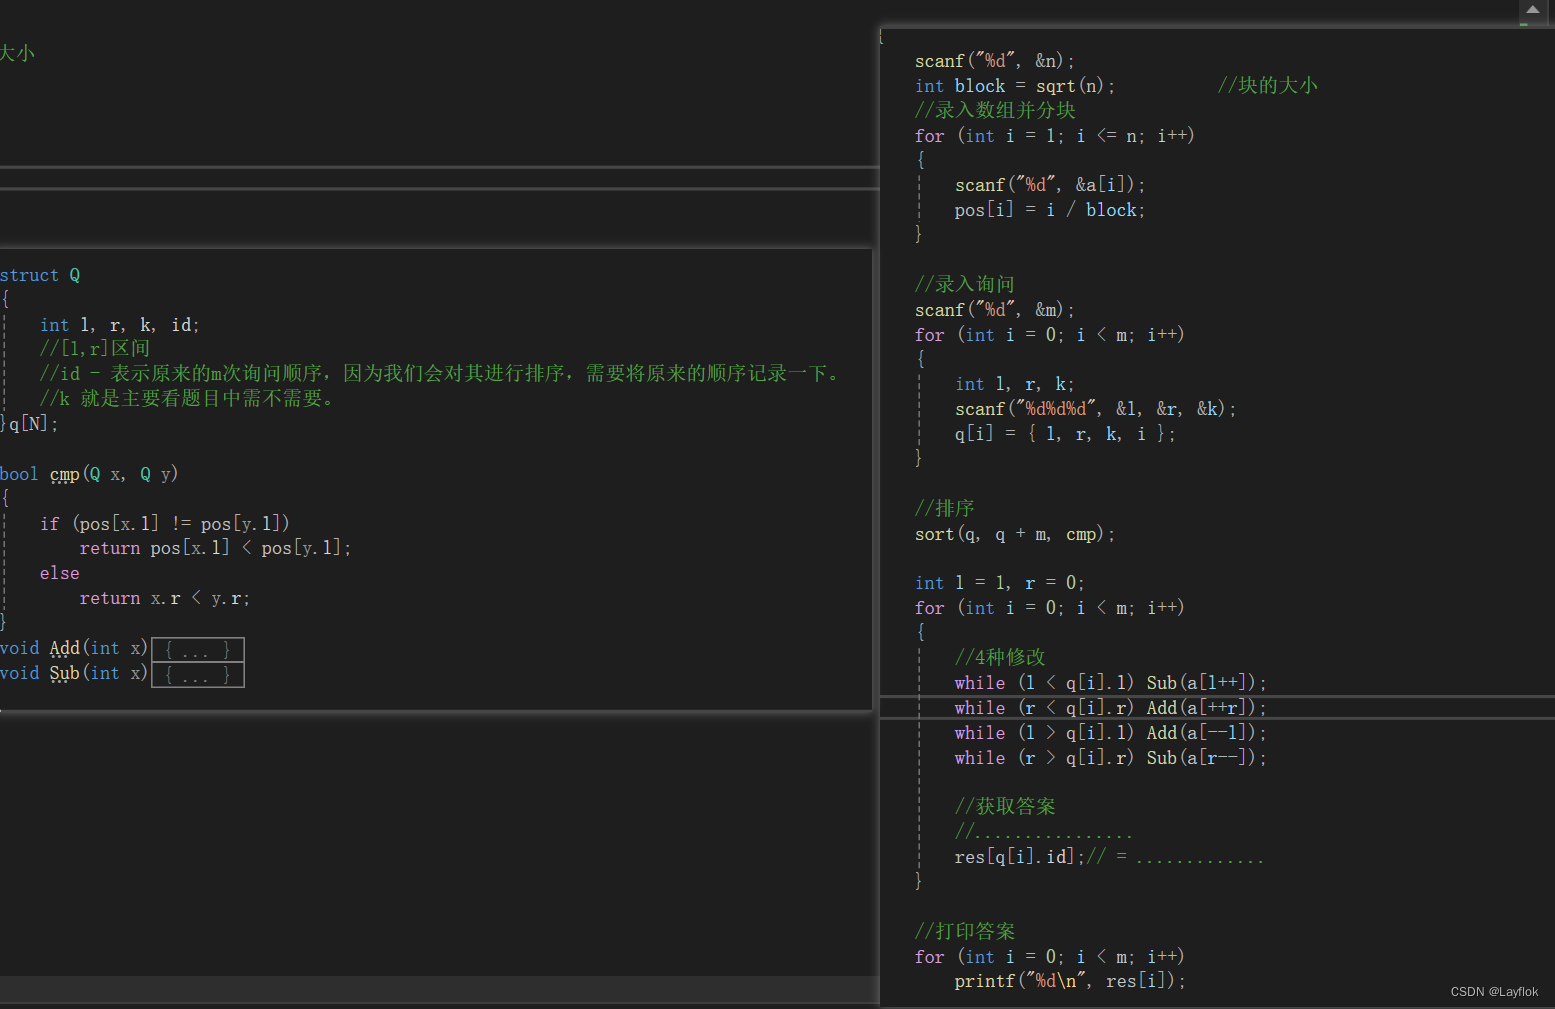Click 'while (l > q[i].l) Add(a[--l]);' line
This screenshot has height=1009, width=1555.
click(x=1111, y=733)
